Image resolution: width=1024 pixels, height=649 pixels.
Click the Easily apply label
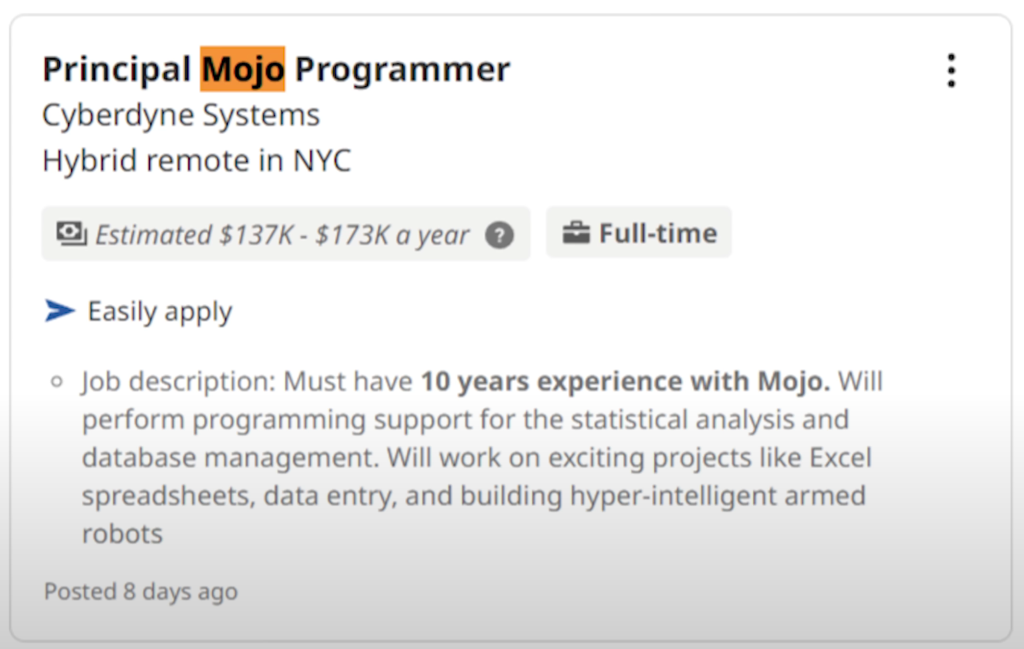160,311
